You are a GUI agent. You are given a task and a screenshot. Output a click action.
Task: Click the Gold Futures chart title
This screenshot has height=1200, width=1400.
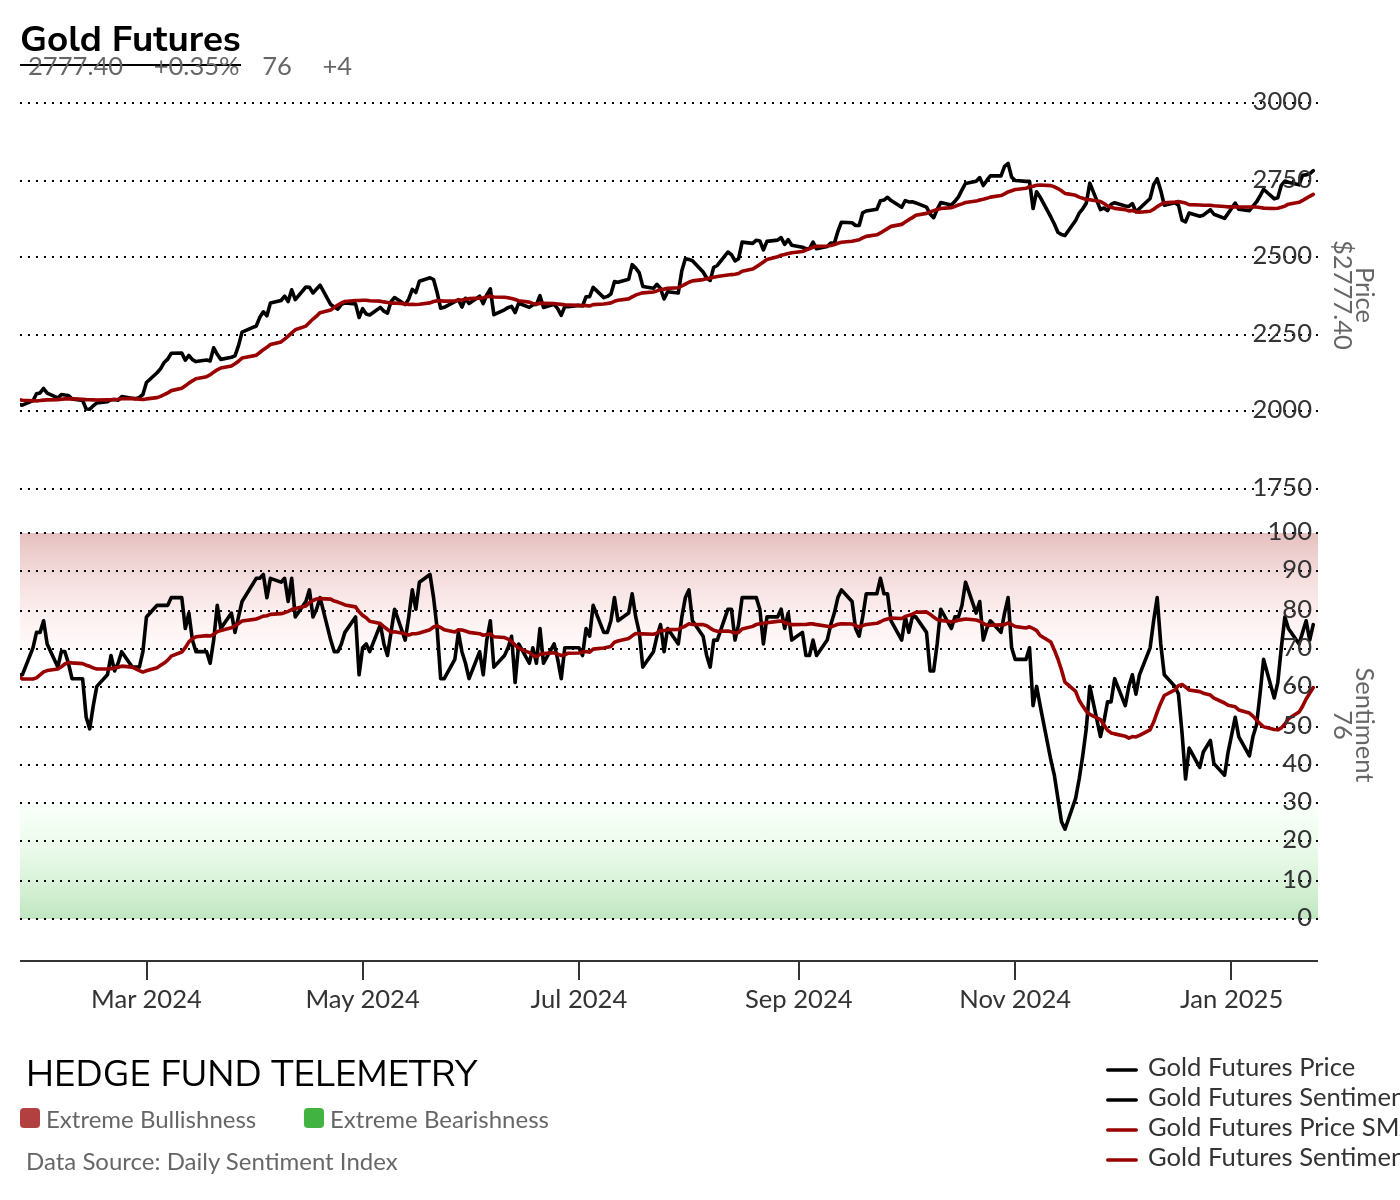tap(130, 39)
